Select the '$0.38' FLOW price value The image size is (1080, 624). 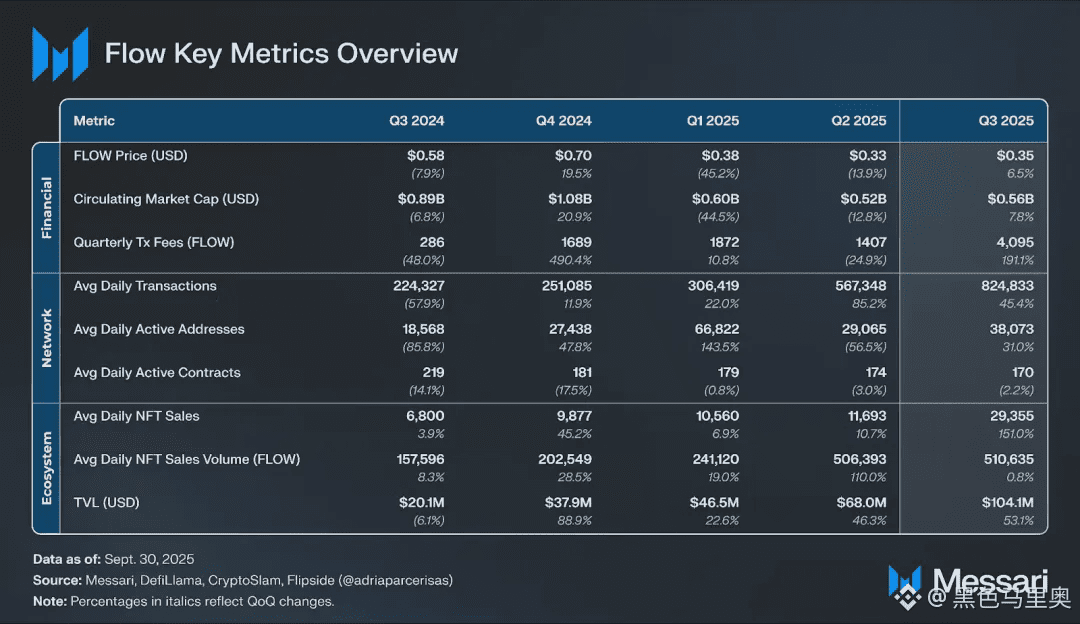coord(720,156)
